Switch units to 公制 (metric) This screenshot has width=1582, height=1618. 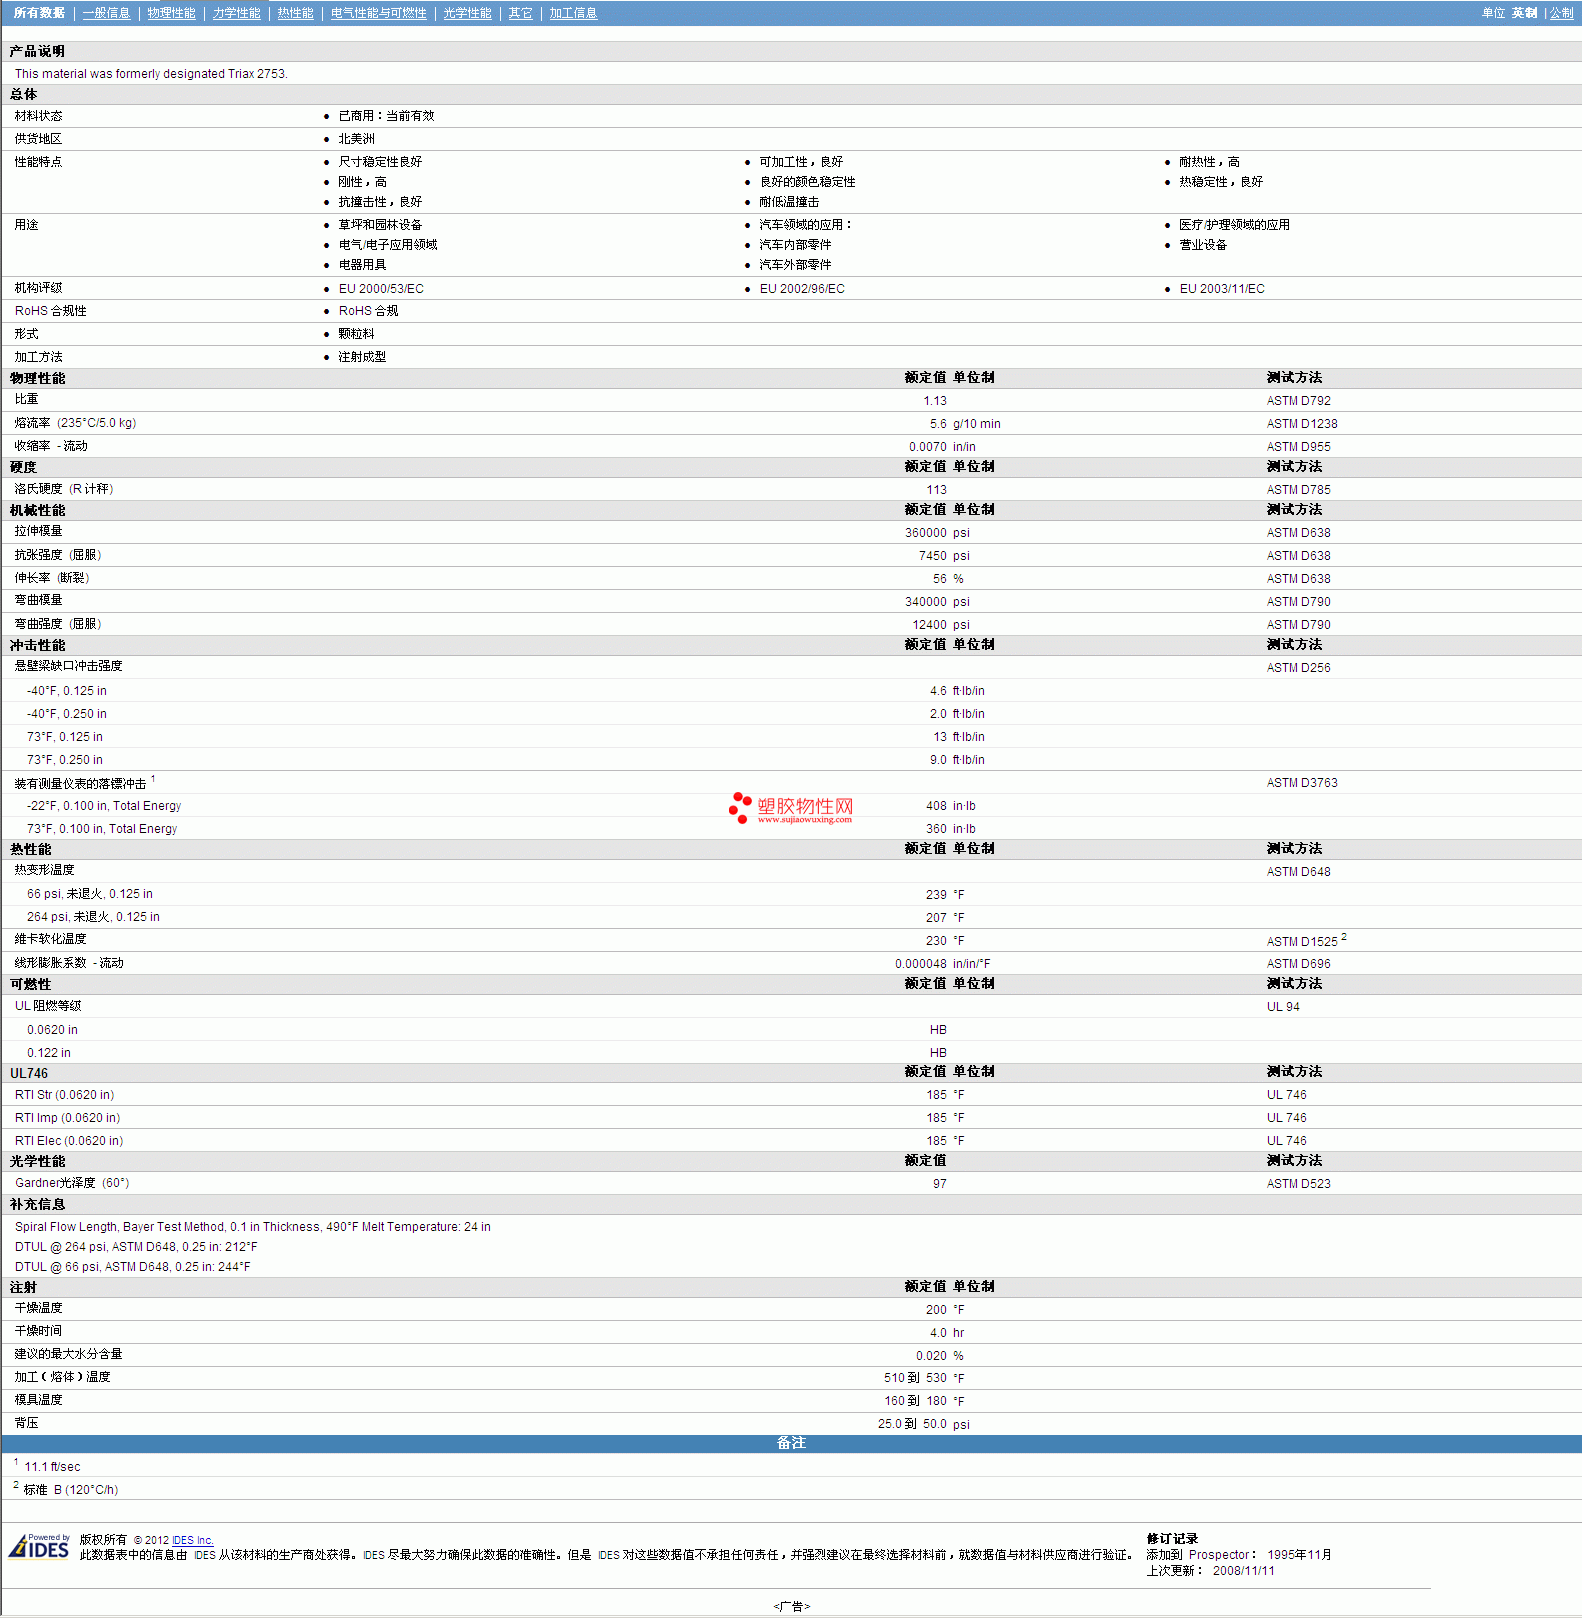pyautogui.click(x=1561, y=13)
